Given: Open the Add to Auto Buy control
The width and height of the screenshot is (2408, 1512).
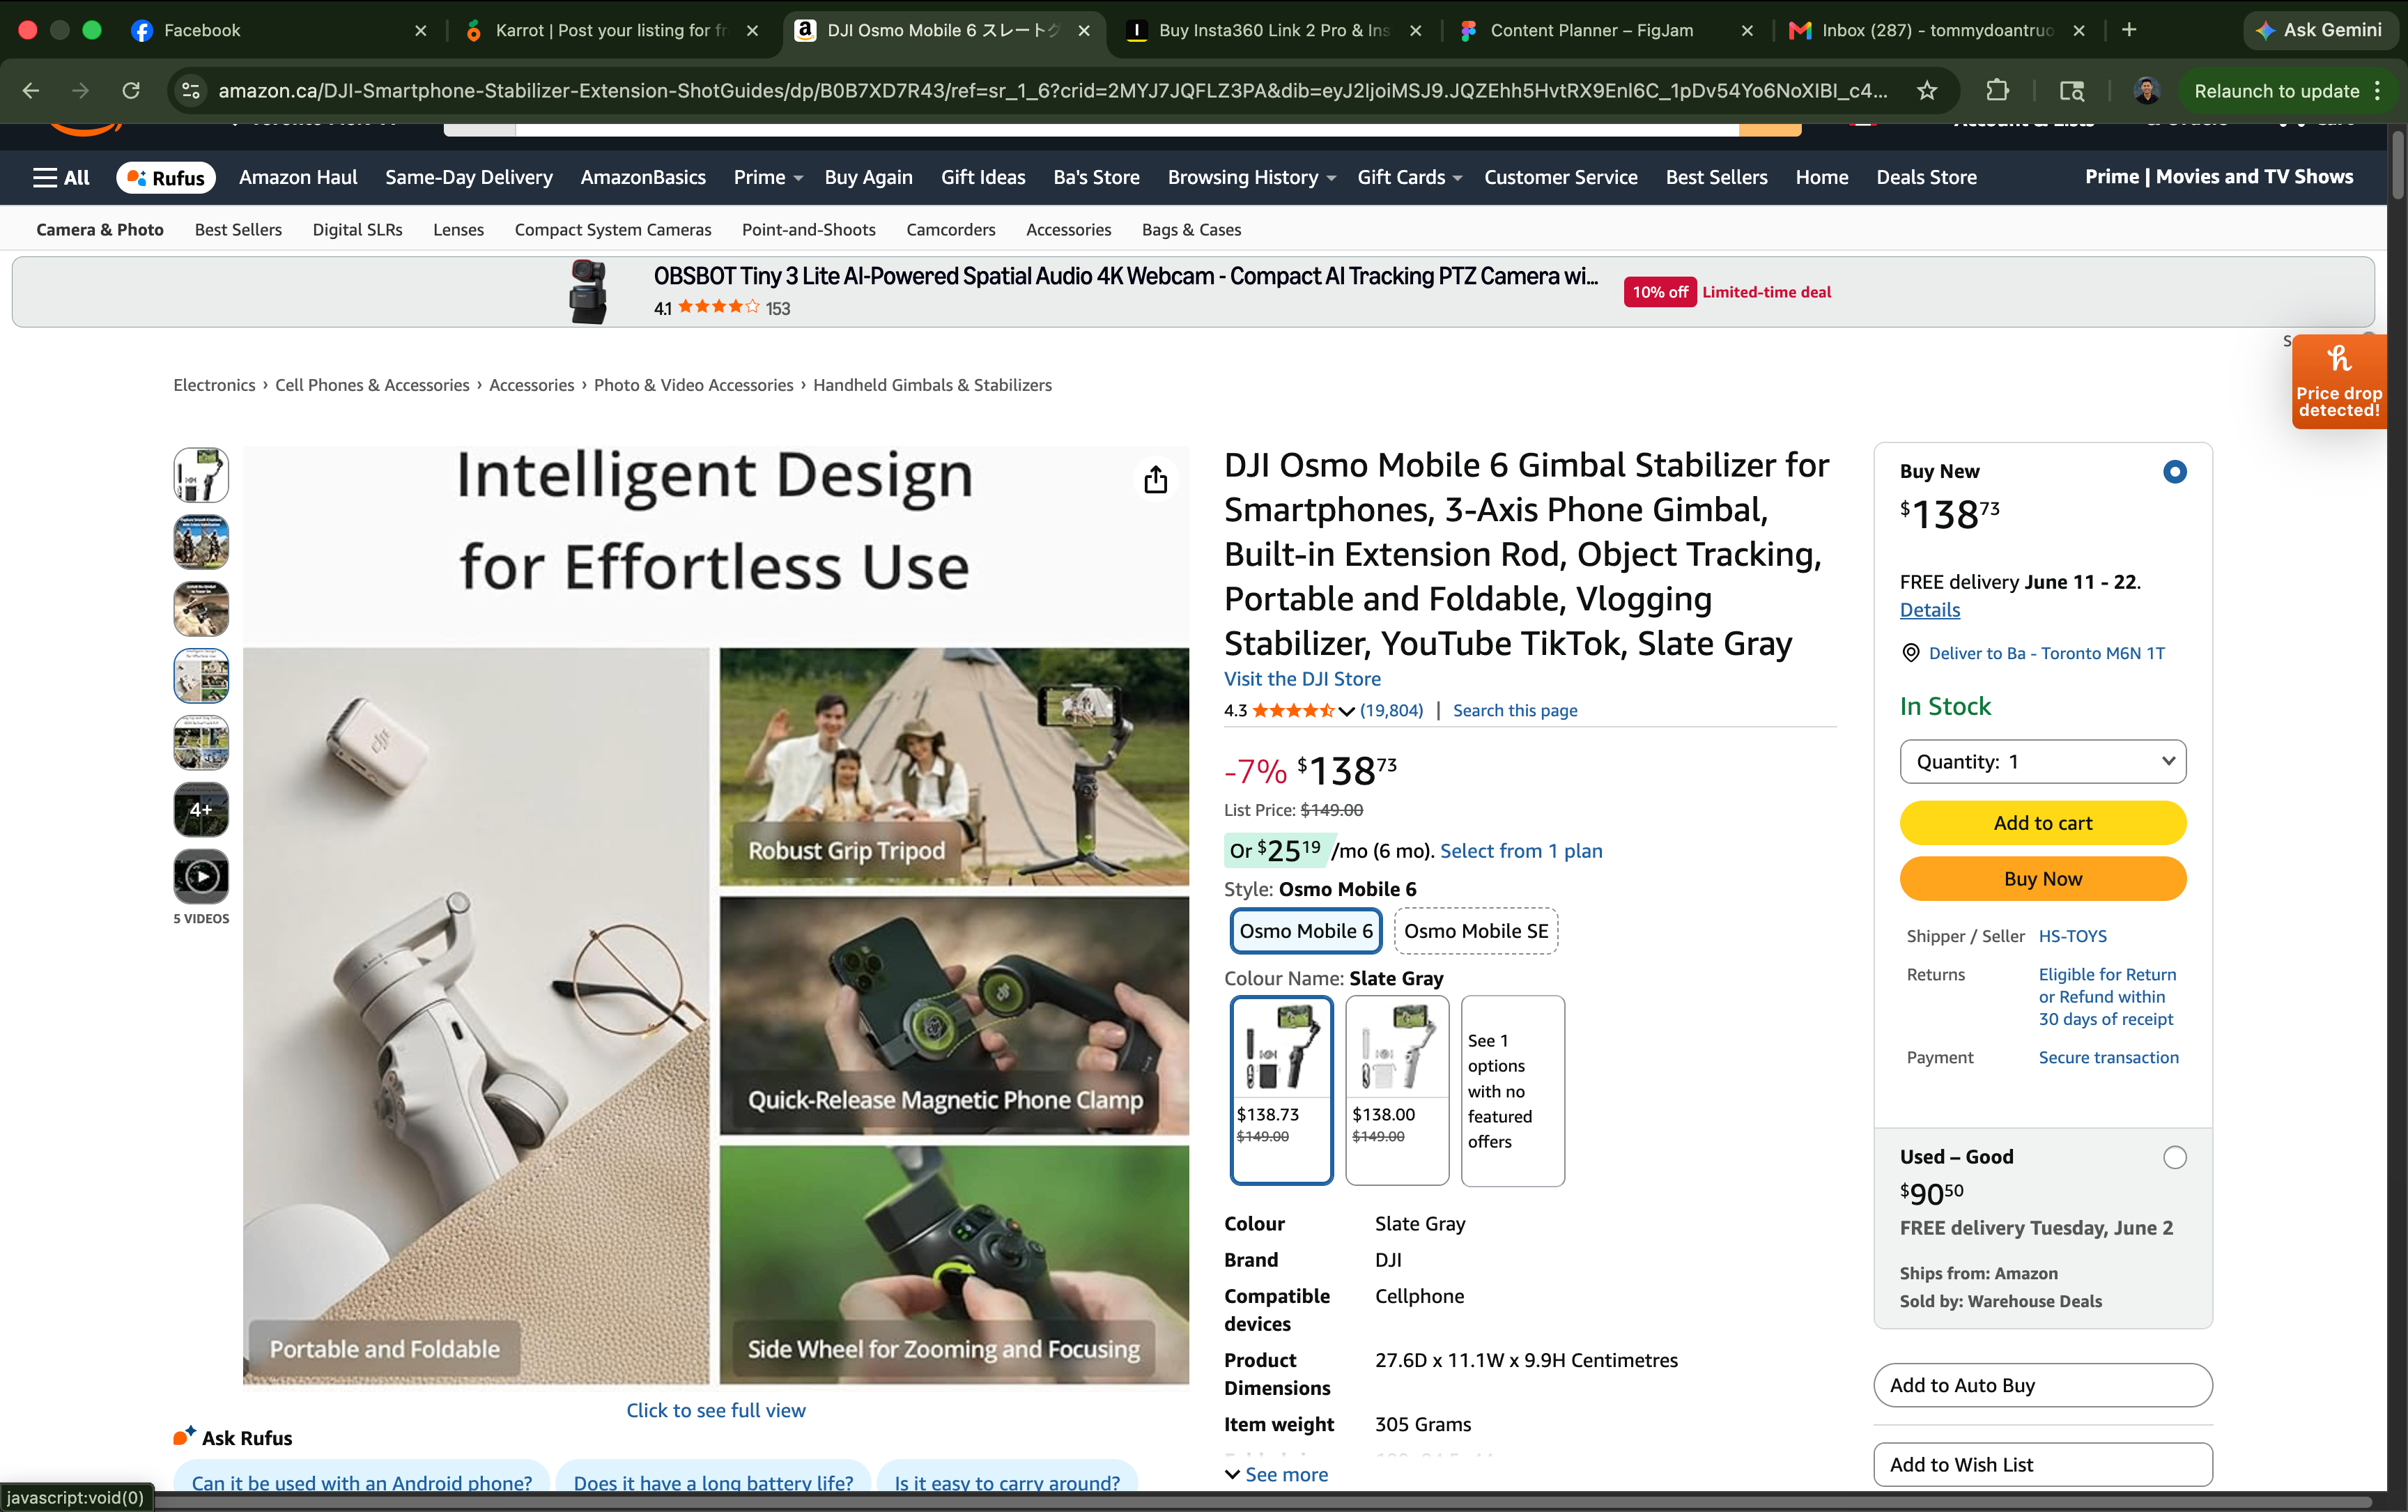Looking at the screenshot, I should [2042, 1385].
